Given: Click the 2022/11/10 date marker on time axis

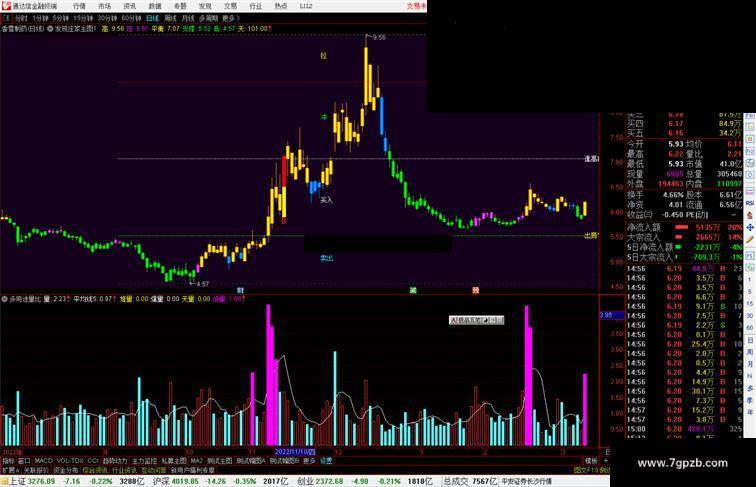Looking at the screenshot, I should point(295,452).
